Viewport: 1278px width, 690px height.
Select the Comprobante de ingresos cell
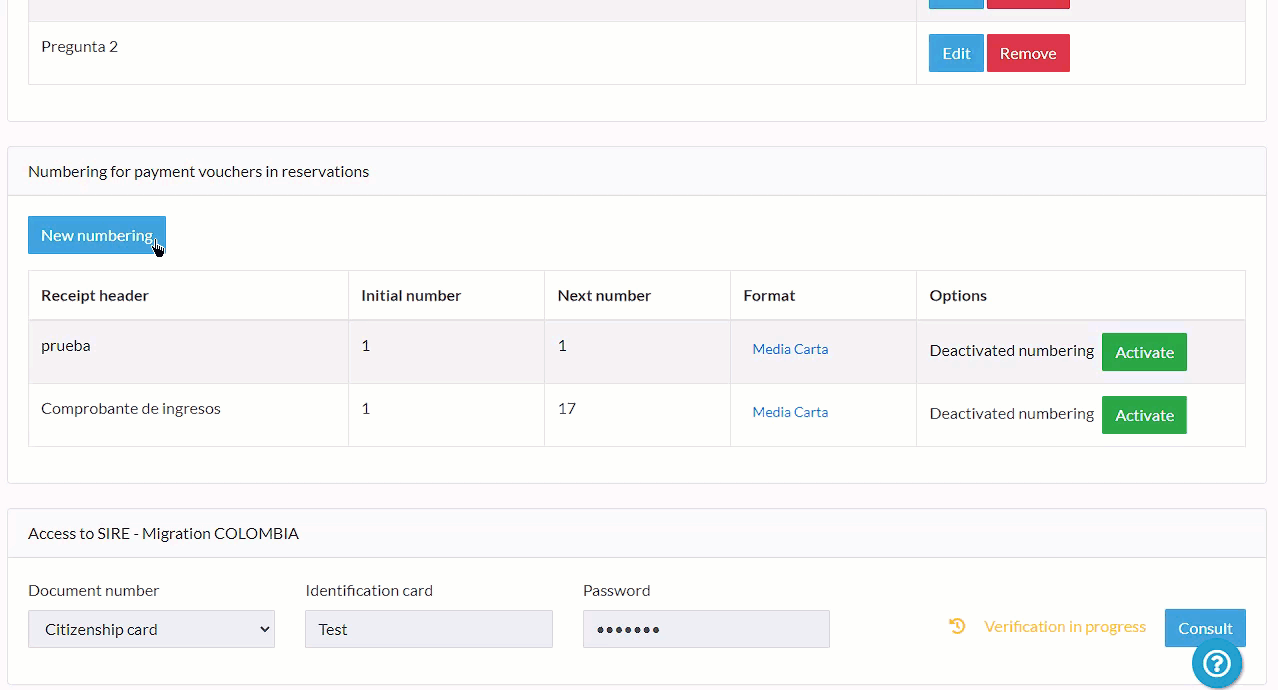point(130,409)
